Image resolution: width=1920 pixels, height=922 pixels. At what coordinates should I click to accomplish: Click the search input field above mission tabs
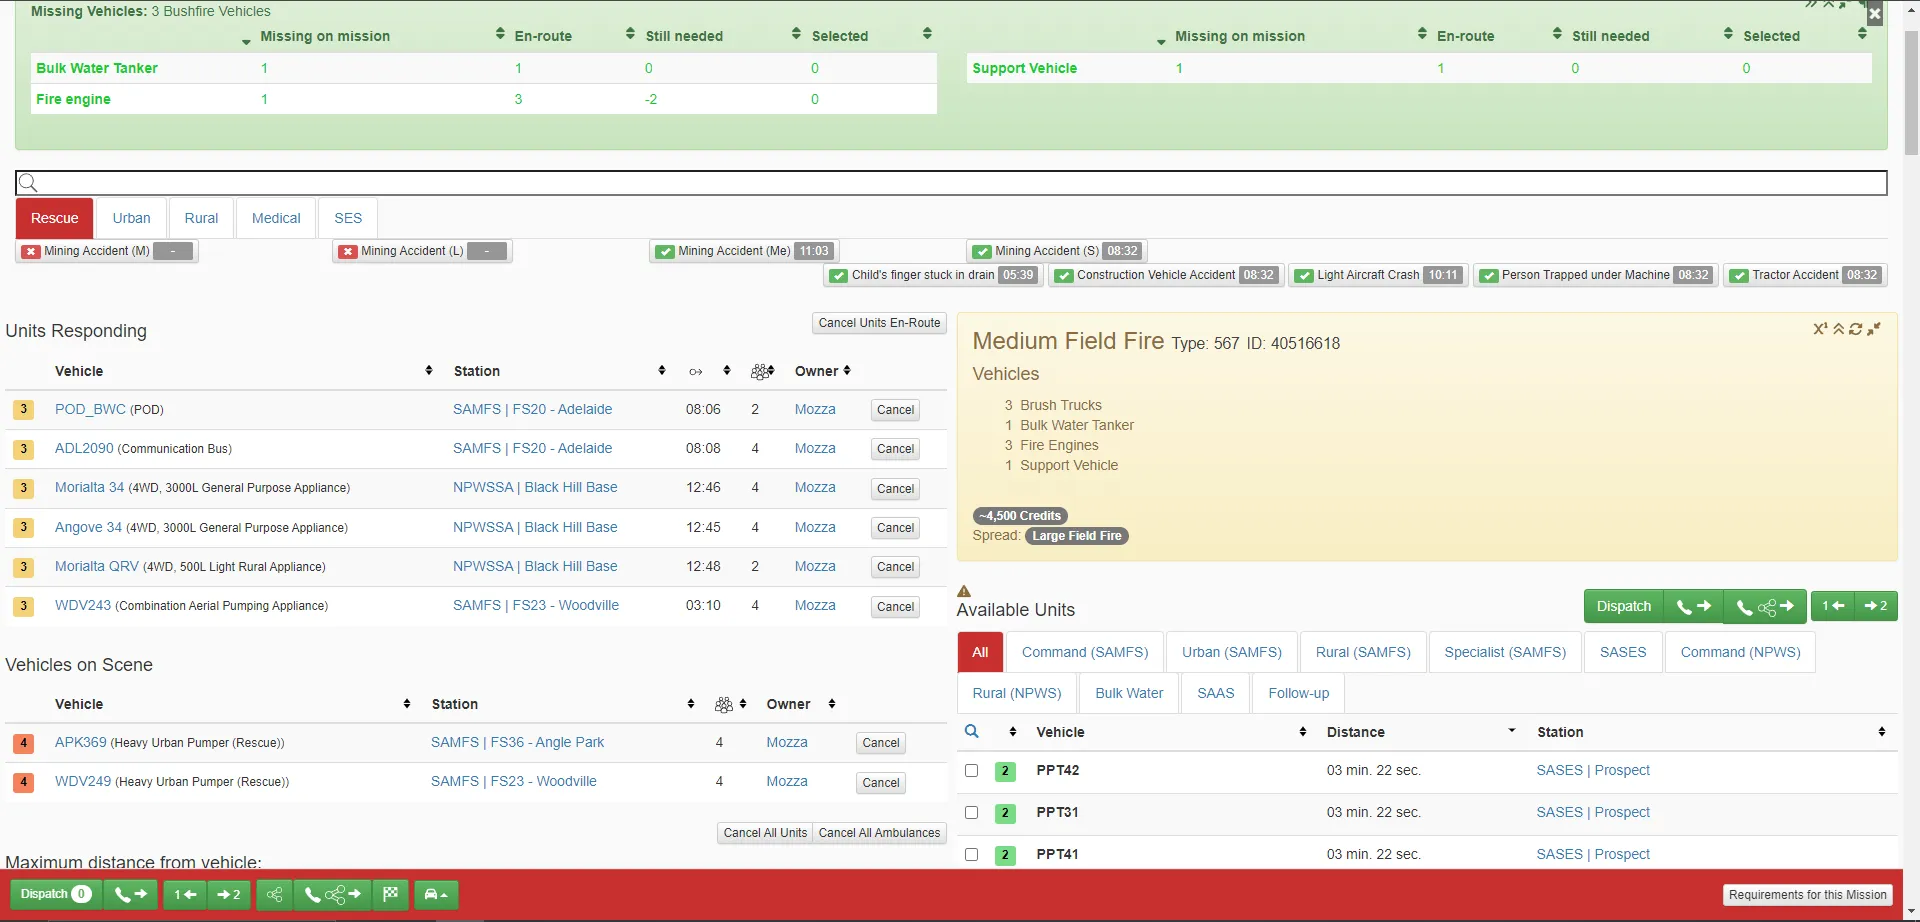(951, 182)
